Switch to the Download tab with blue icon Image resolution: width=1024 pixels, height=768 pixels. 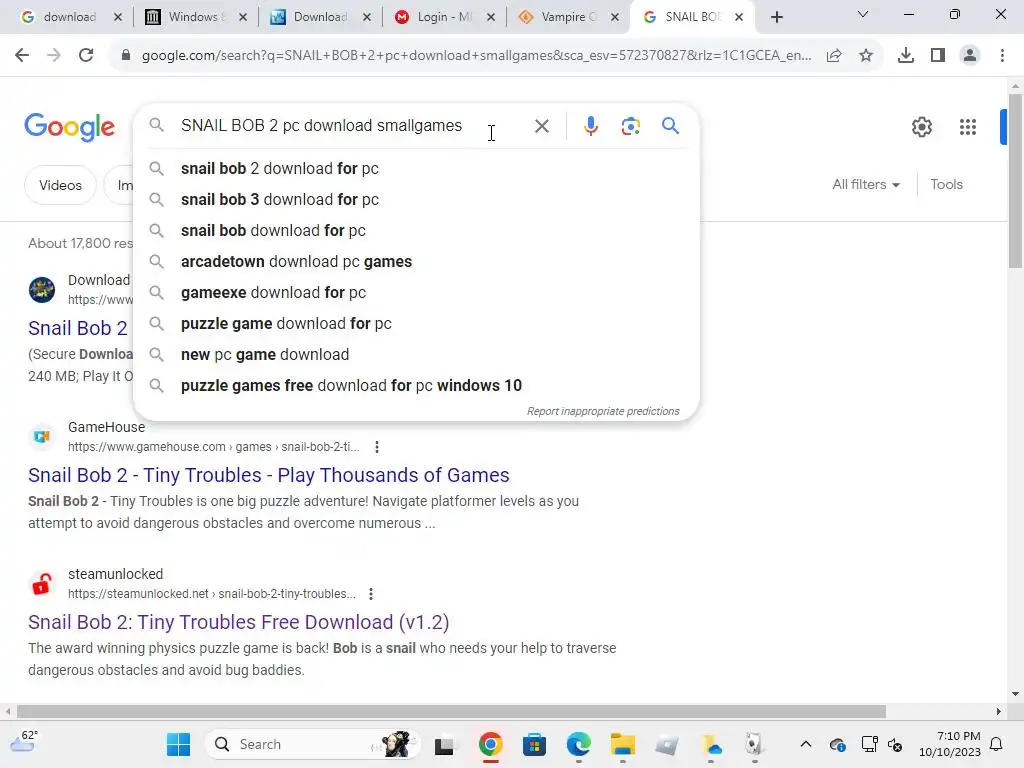coord(319,17)
